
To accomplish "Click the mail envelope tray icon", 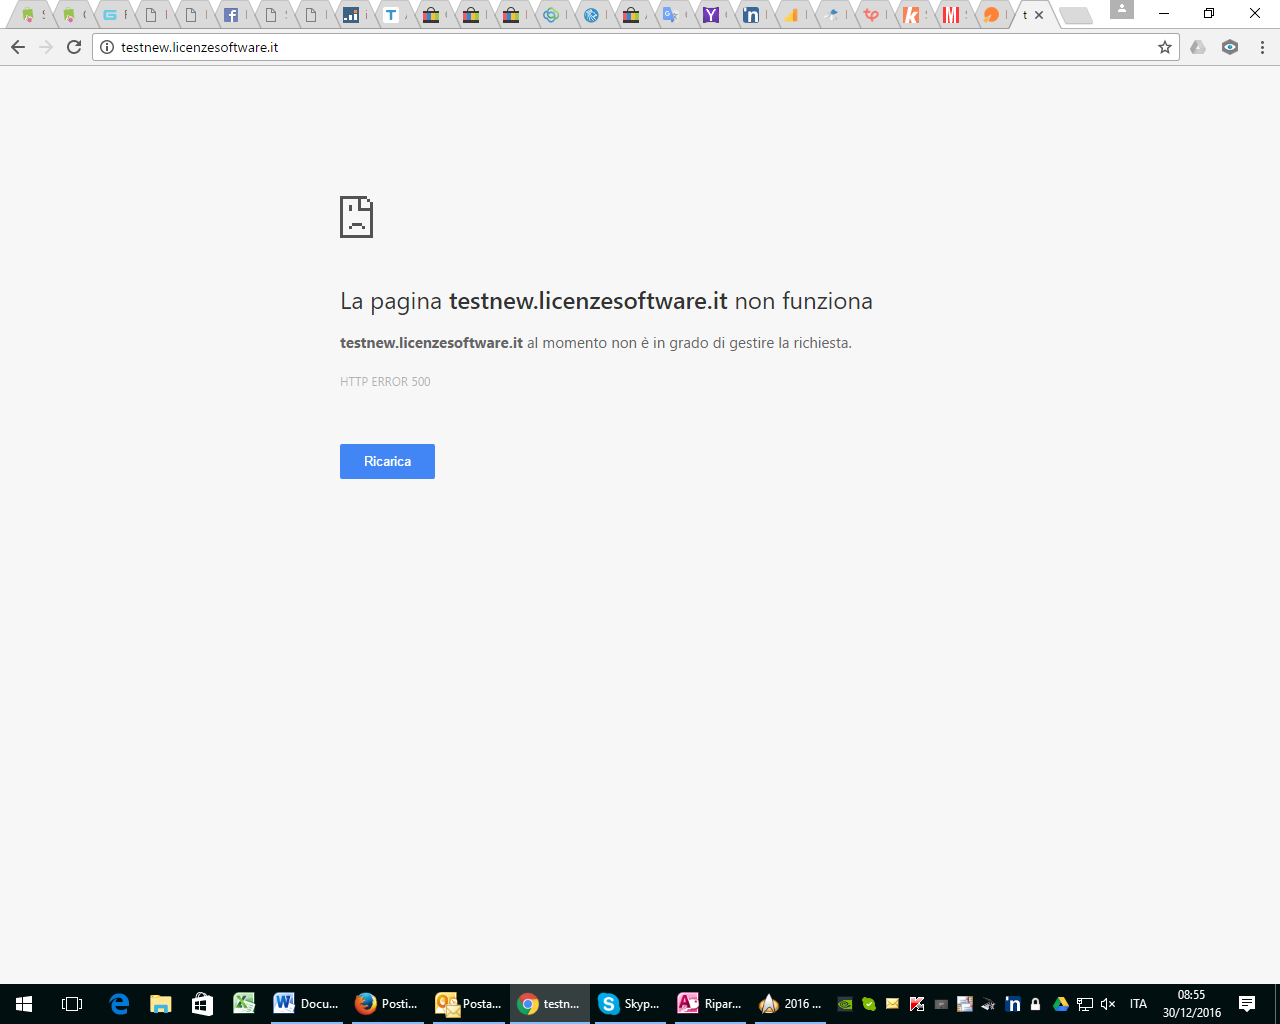I will 893,1004.
